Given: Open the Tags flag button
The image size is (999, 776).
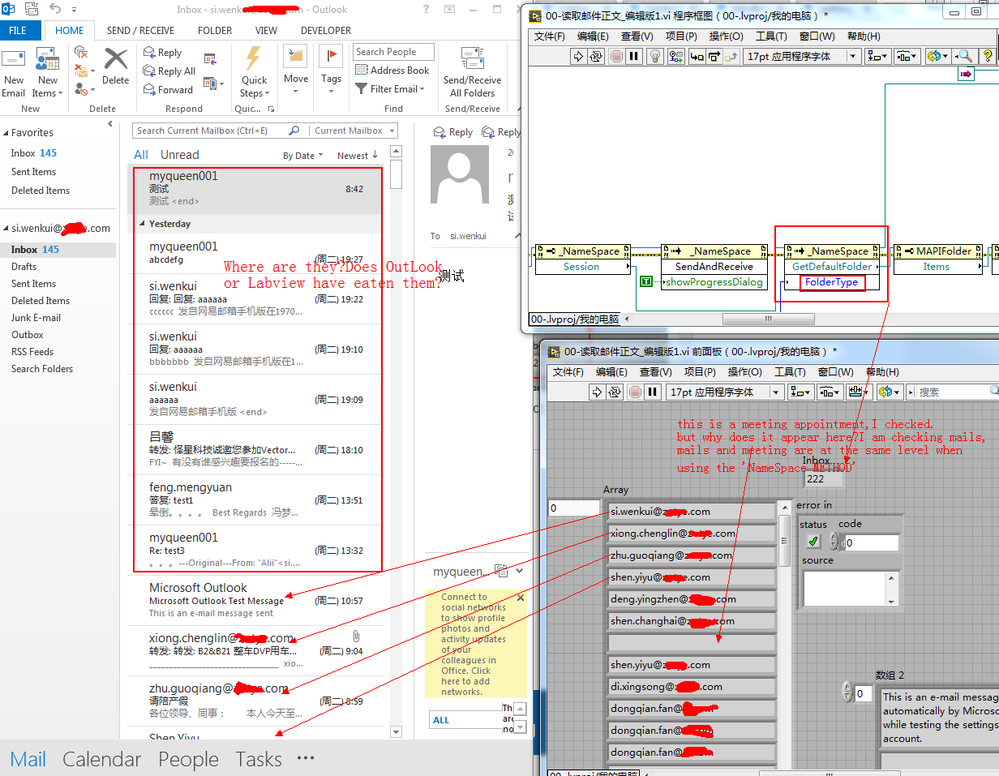Looking at the screenshot, I should click(x=331, y=71).
